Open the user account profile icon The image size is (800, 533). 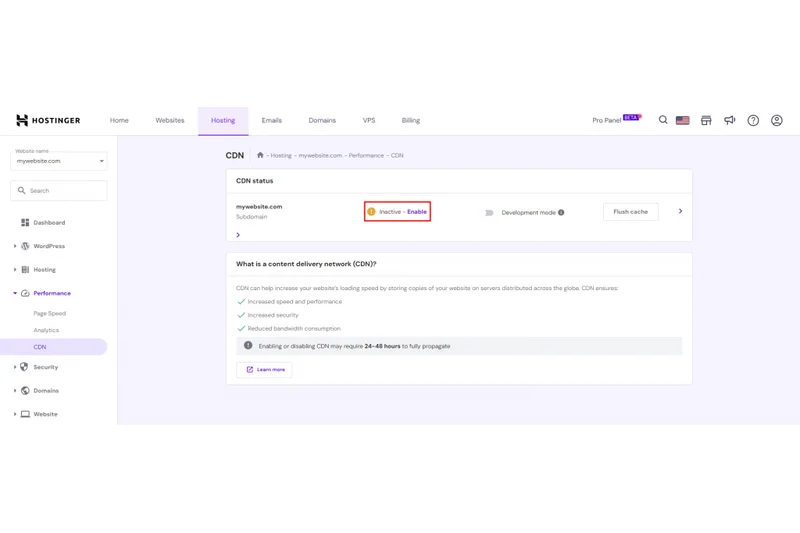pyautogui.click(x=777, y=120)
